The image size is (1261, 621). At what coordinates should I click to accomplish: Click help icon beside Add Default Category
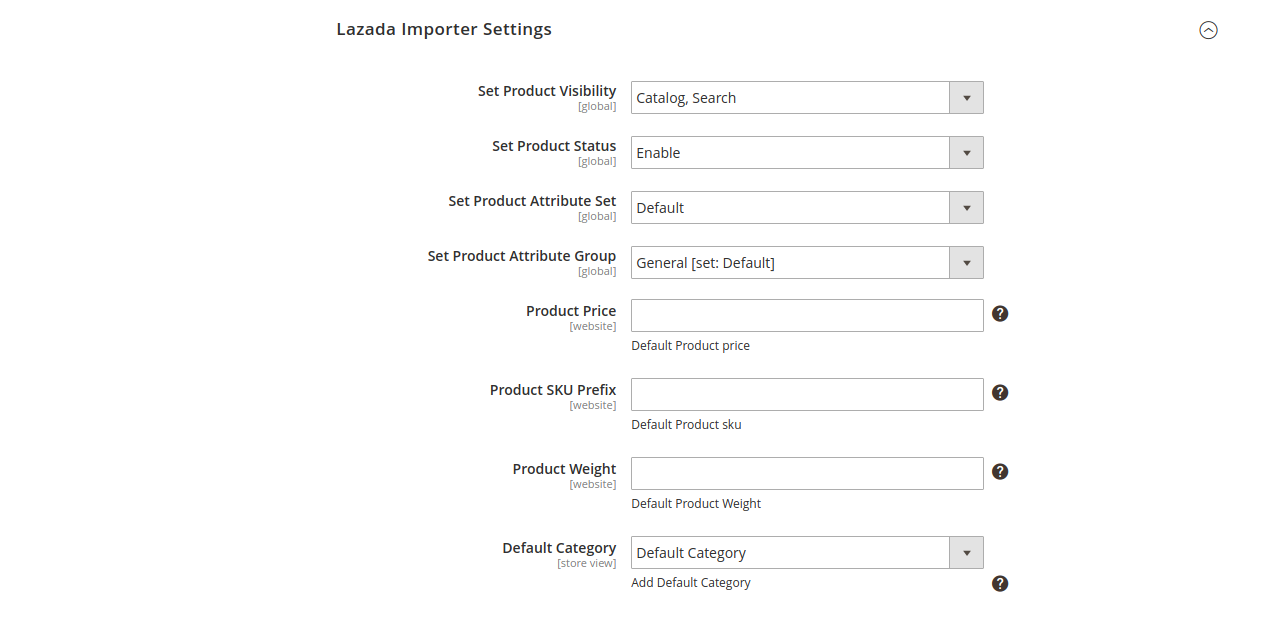pos(1000,584)
